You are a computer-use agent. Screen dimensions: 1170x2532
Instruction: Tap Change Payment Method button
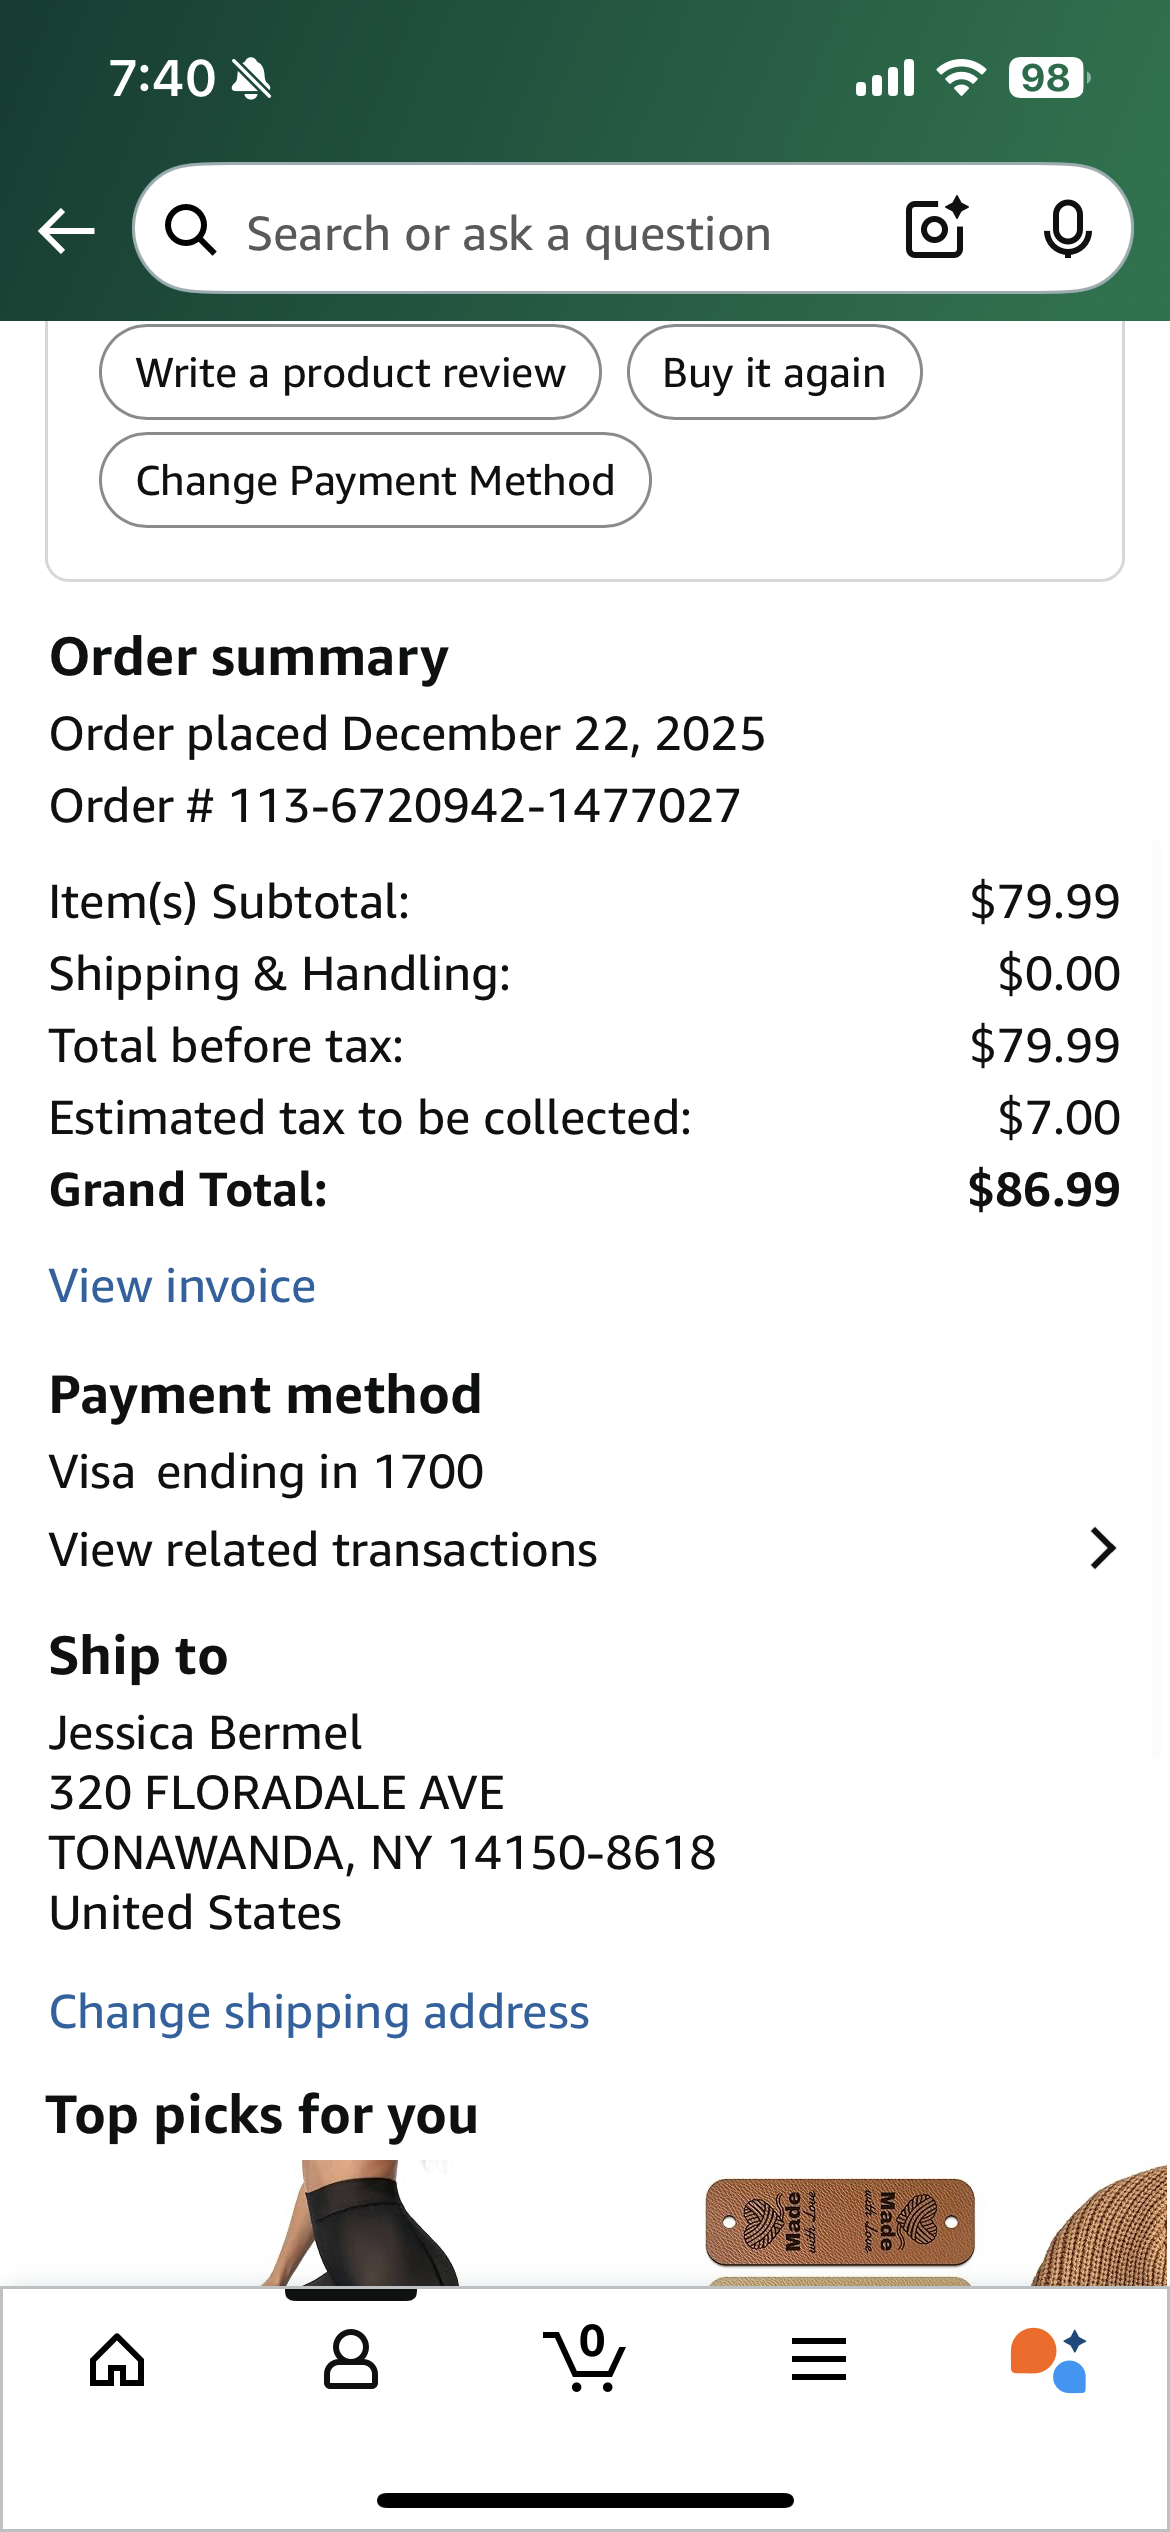pos(375,481)
